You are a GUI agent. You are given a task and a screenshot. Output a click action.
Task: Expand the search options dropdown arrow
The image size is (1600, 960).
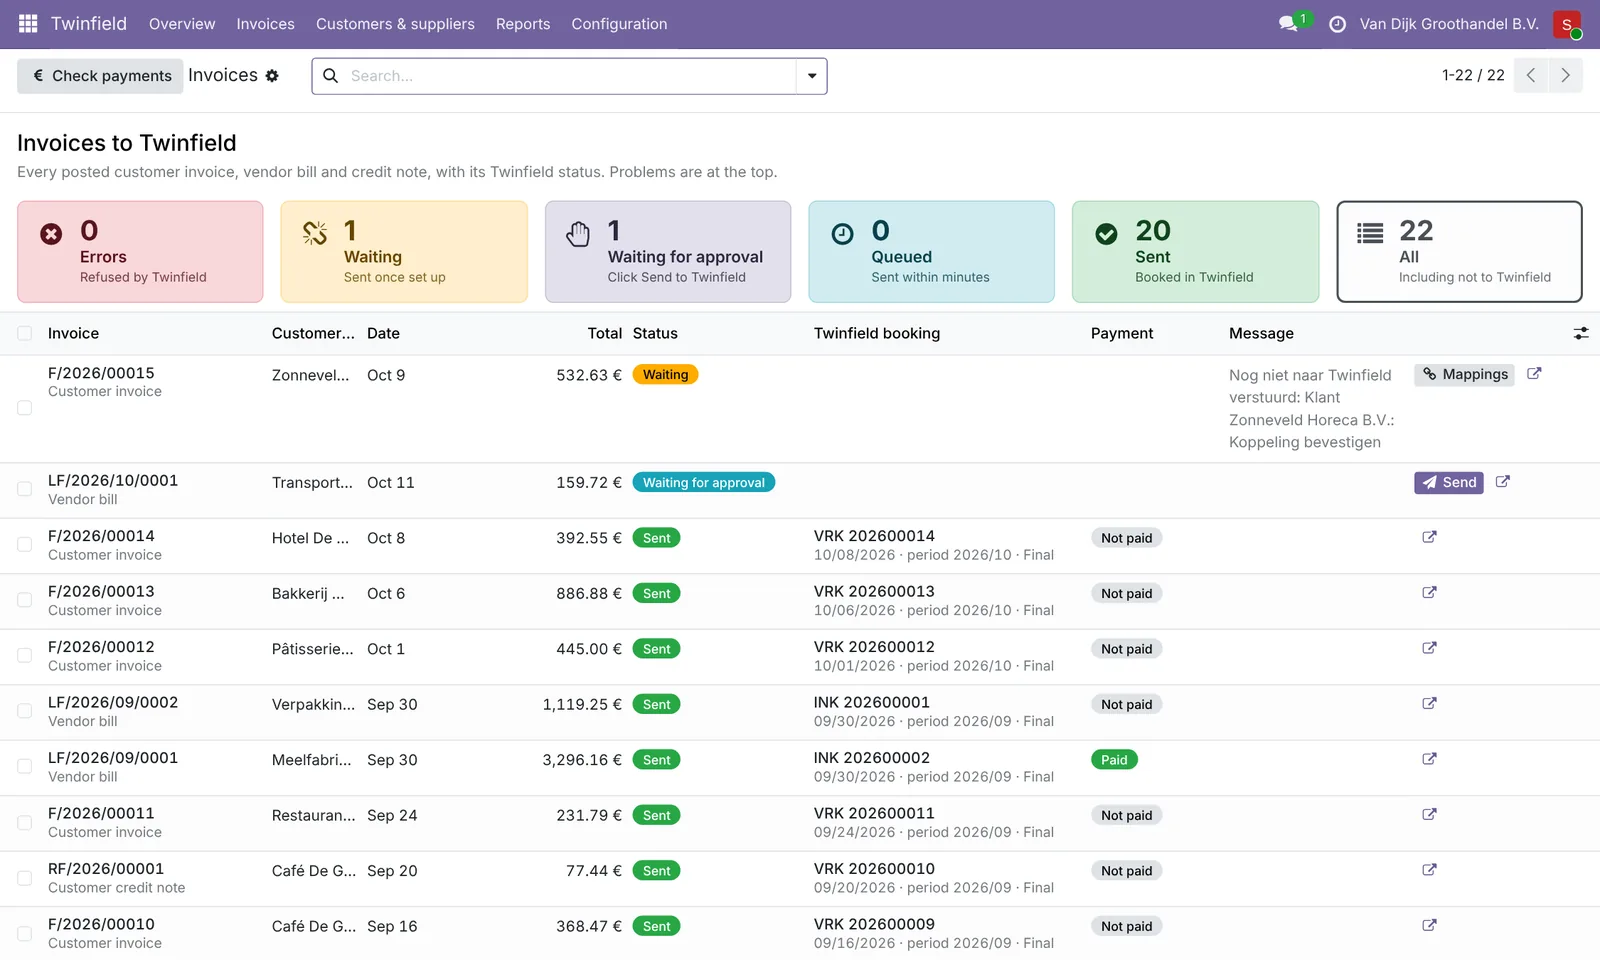(811, 76)
